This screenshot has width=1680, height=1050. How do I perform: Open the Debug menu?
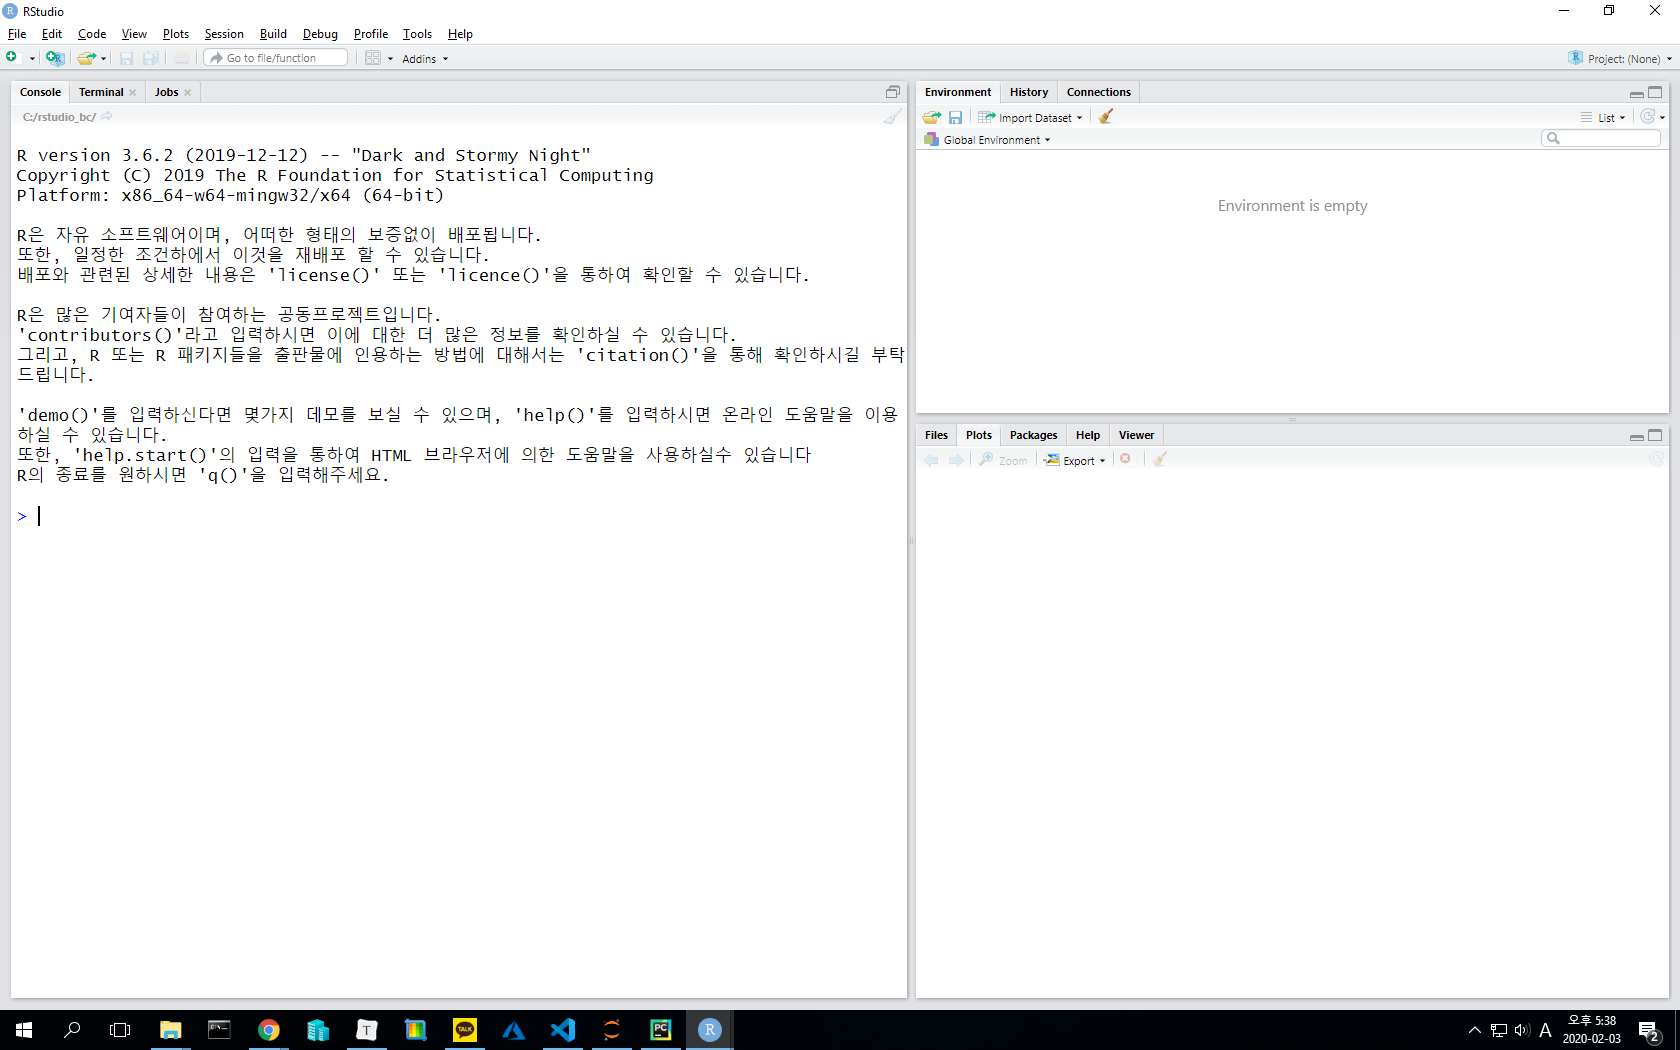coord(320,34)
